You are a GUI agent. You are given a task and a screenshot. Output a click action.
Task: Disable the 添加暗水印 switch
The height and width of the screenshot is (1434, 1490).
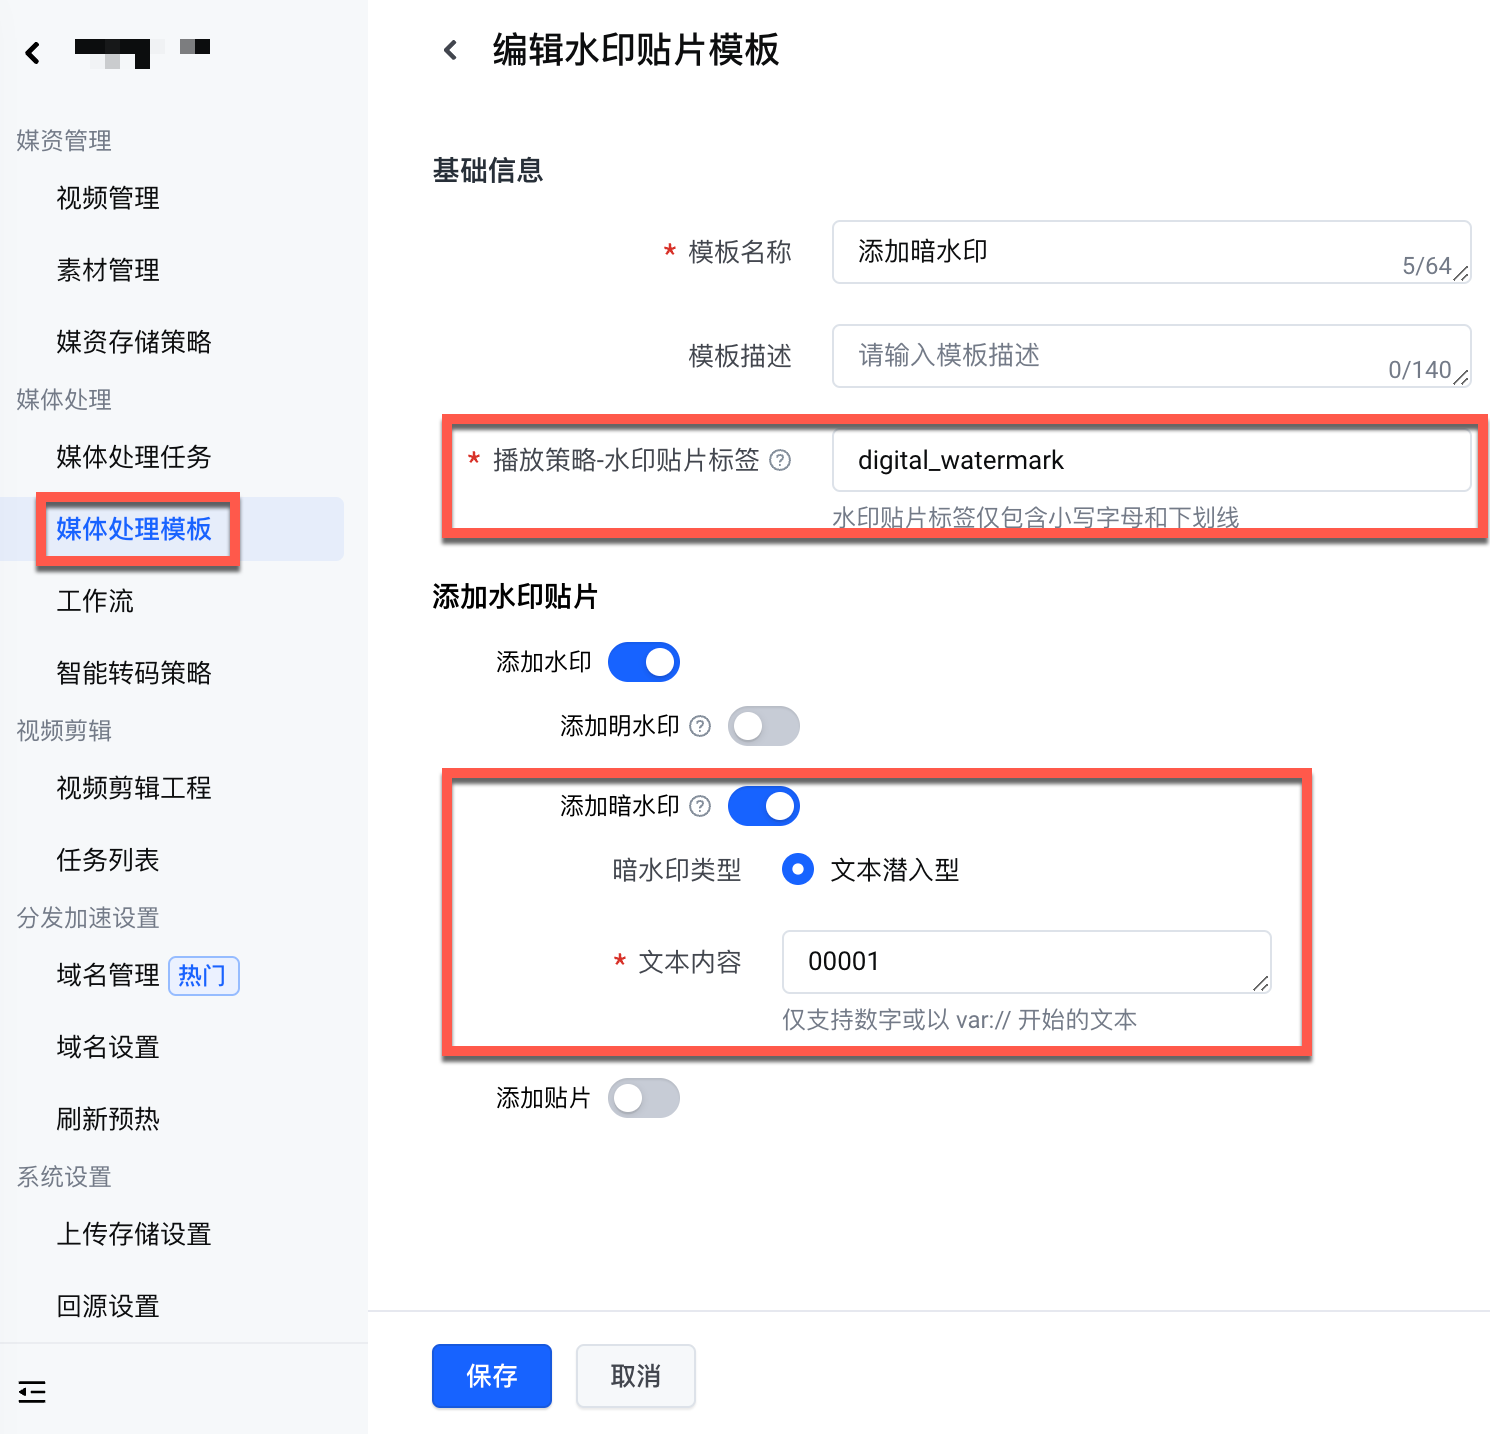pos(764,806)
